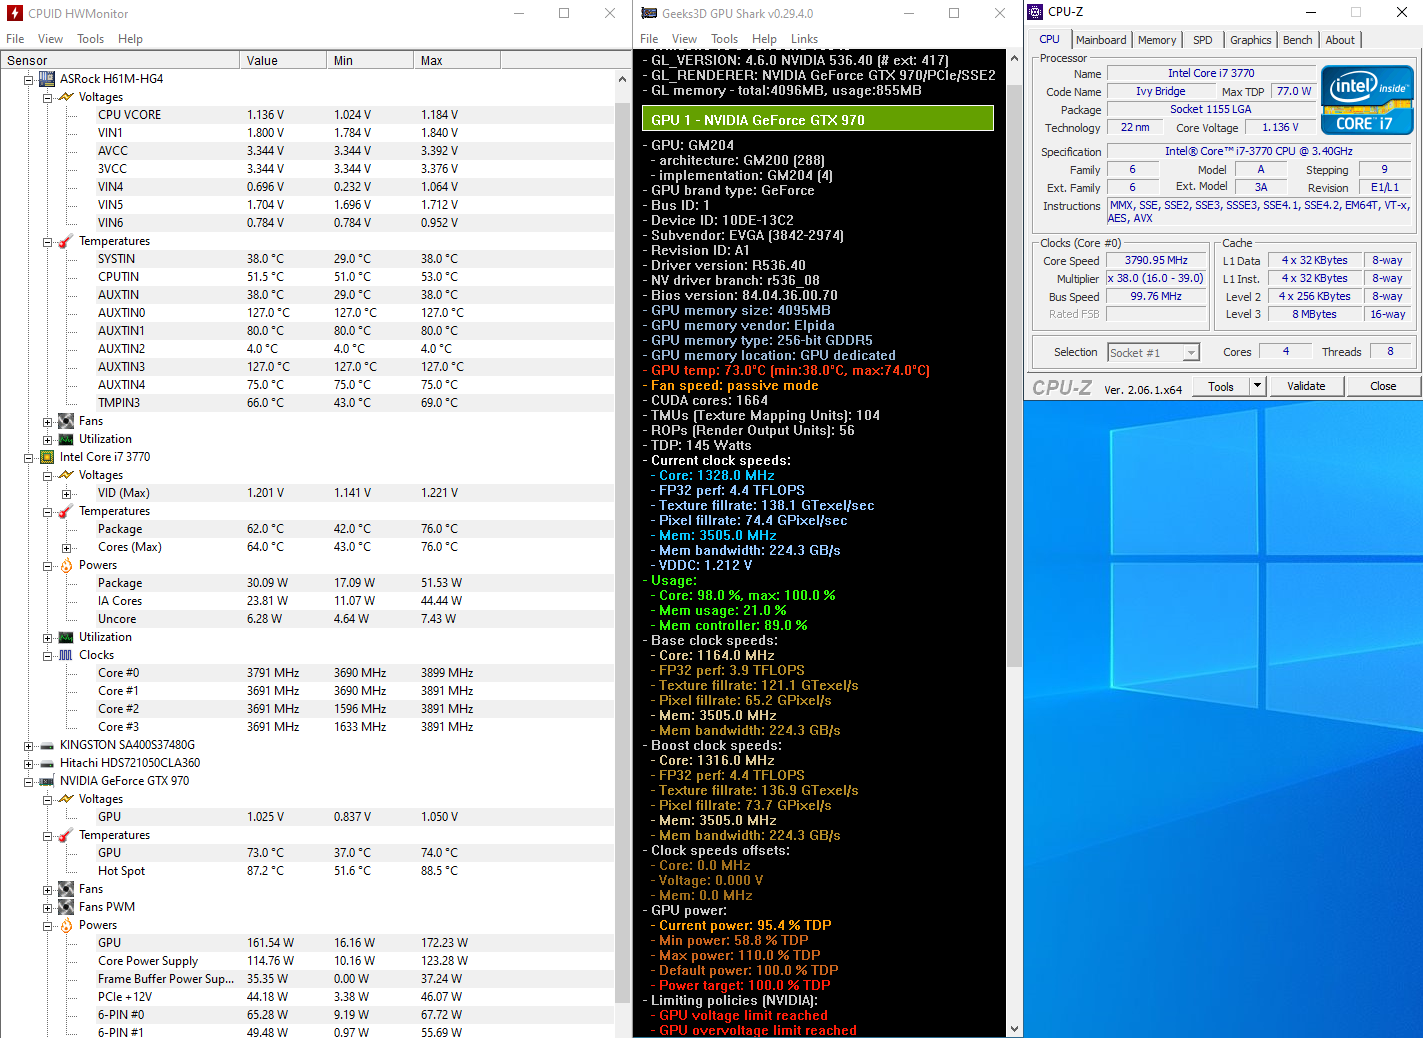Select the Hot Spot temperature row
1423x1038 pixels.
coord(307,871)
